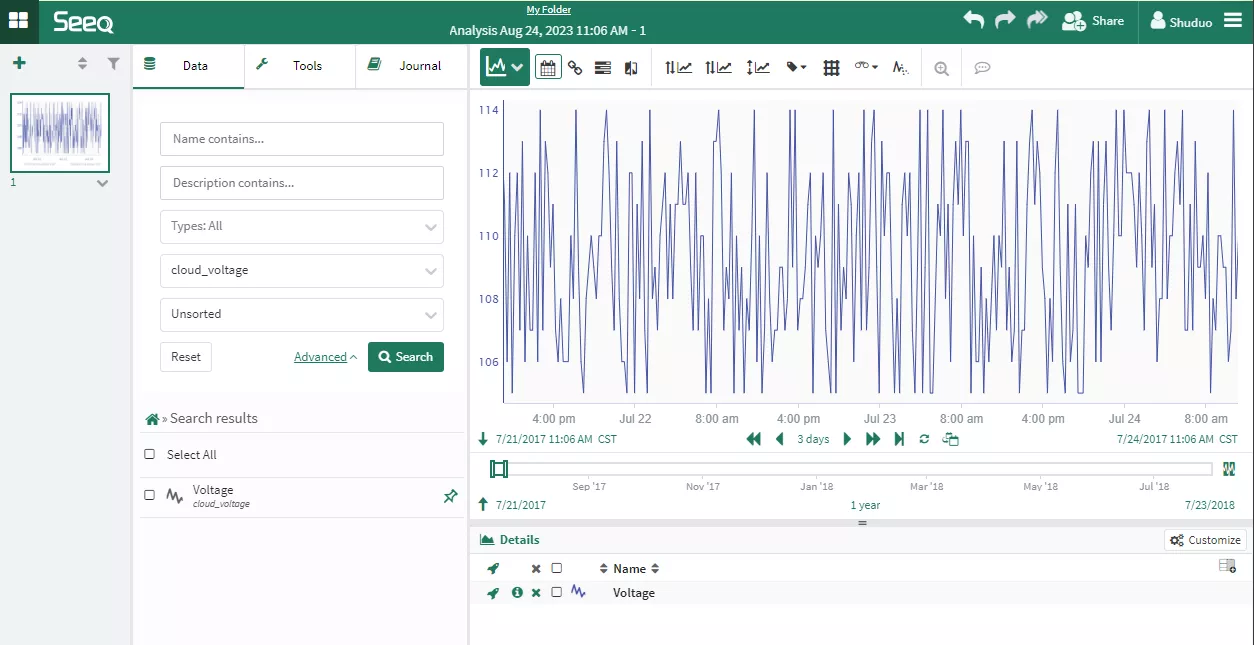Open the My Folder link
This screenshot has height=645, width=1254.
click(x=548, y=9)
